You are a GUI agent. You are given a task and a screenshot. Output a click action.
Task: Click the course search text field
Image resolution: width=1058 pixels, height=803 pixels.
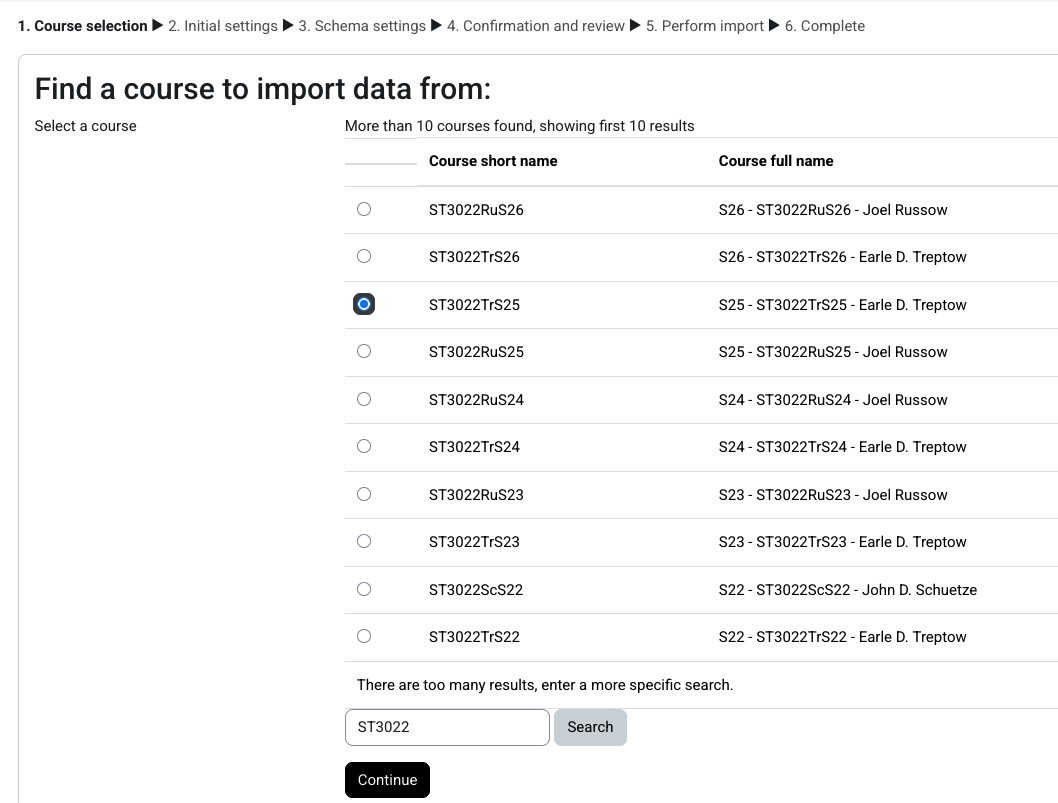(x=447, y=727)
